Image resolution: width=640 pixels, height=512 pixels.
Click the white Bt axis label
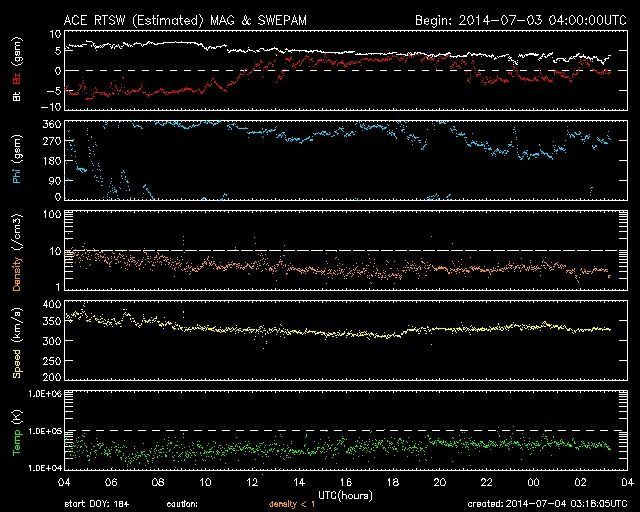click(16, 97)
